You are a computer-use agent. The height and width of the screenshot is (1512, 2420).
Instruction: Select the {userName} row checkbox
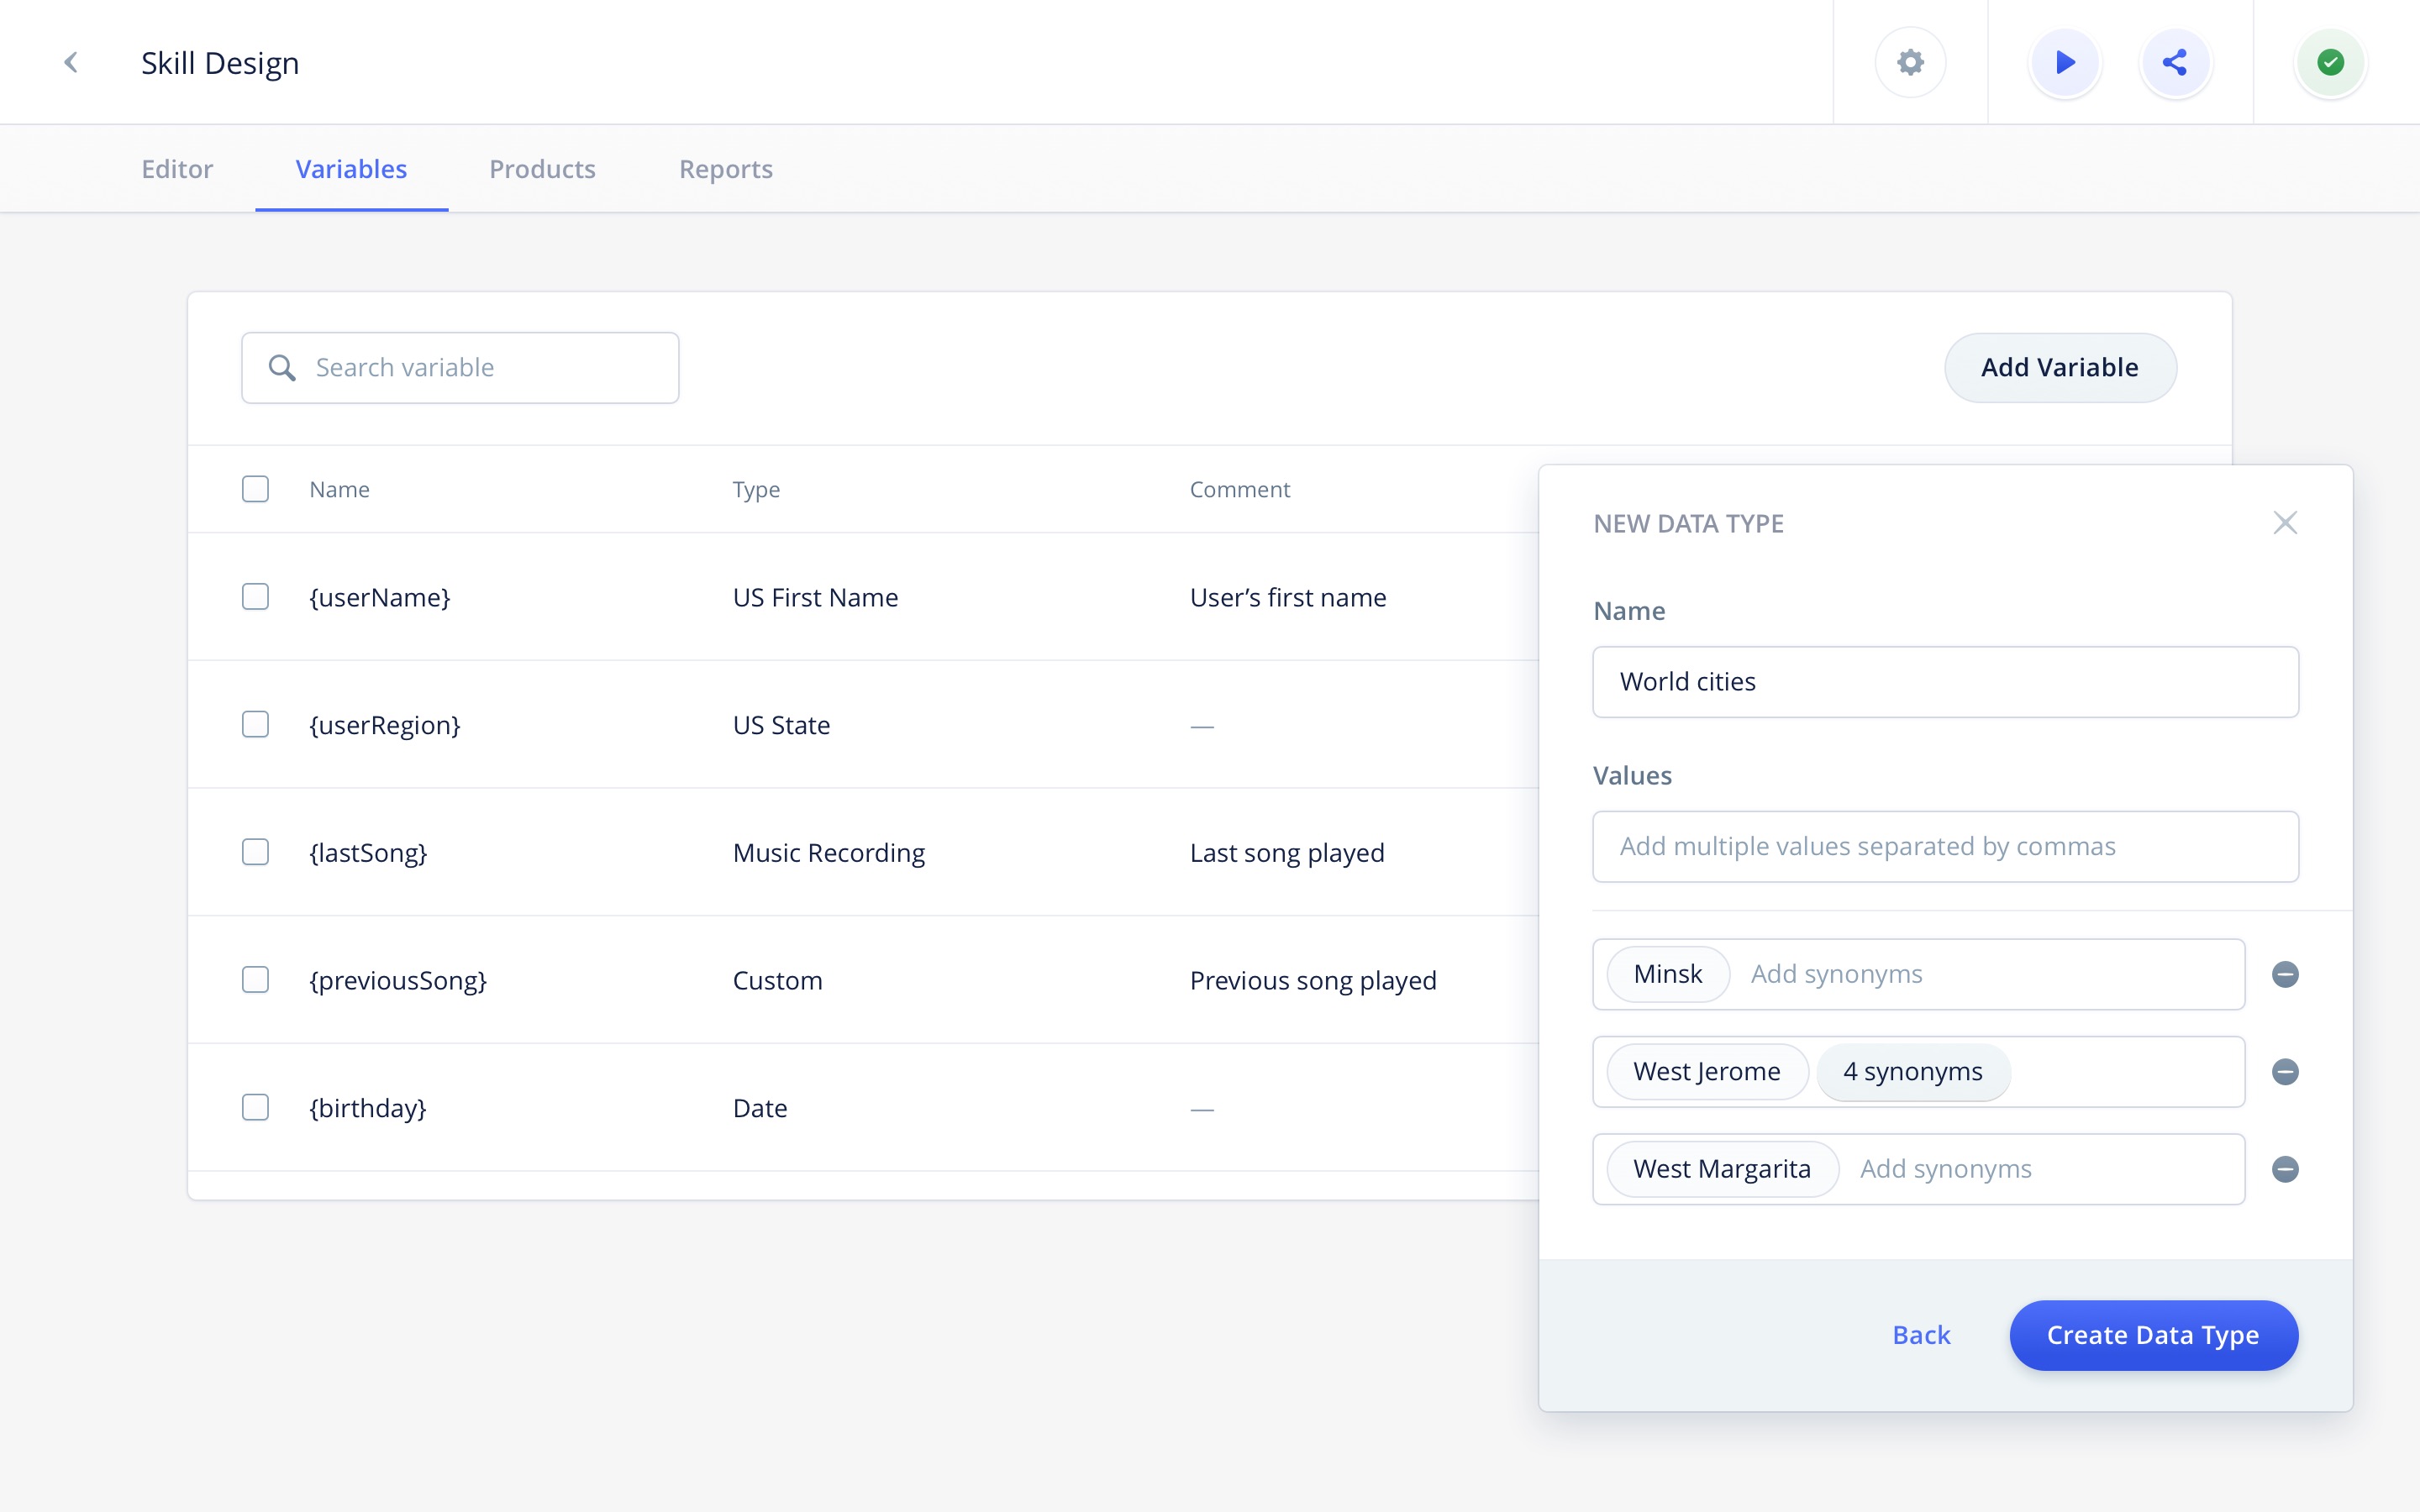[x=255, y=597]
